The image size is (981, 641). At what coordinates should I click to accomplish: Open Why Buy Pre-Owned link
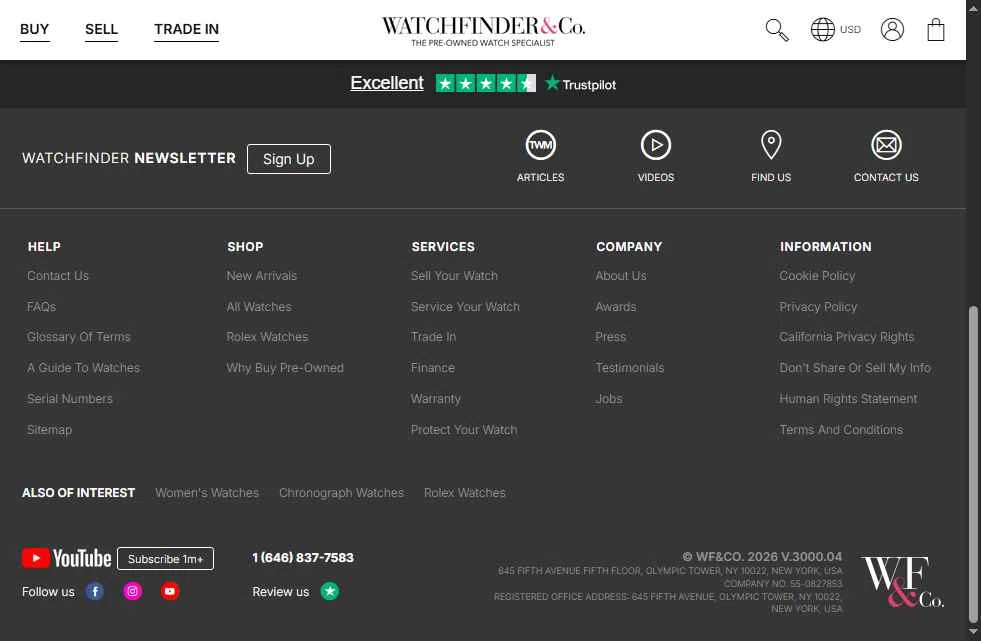(x=285, y=368)
